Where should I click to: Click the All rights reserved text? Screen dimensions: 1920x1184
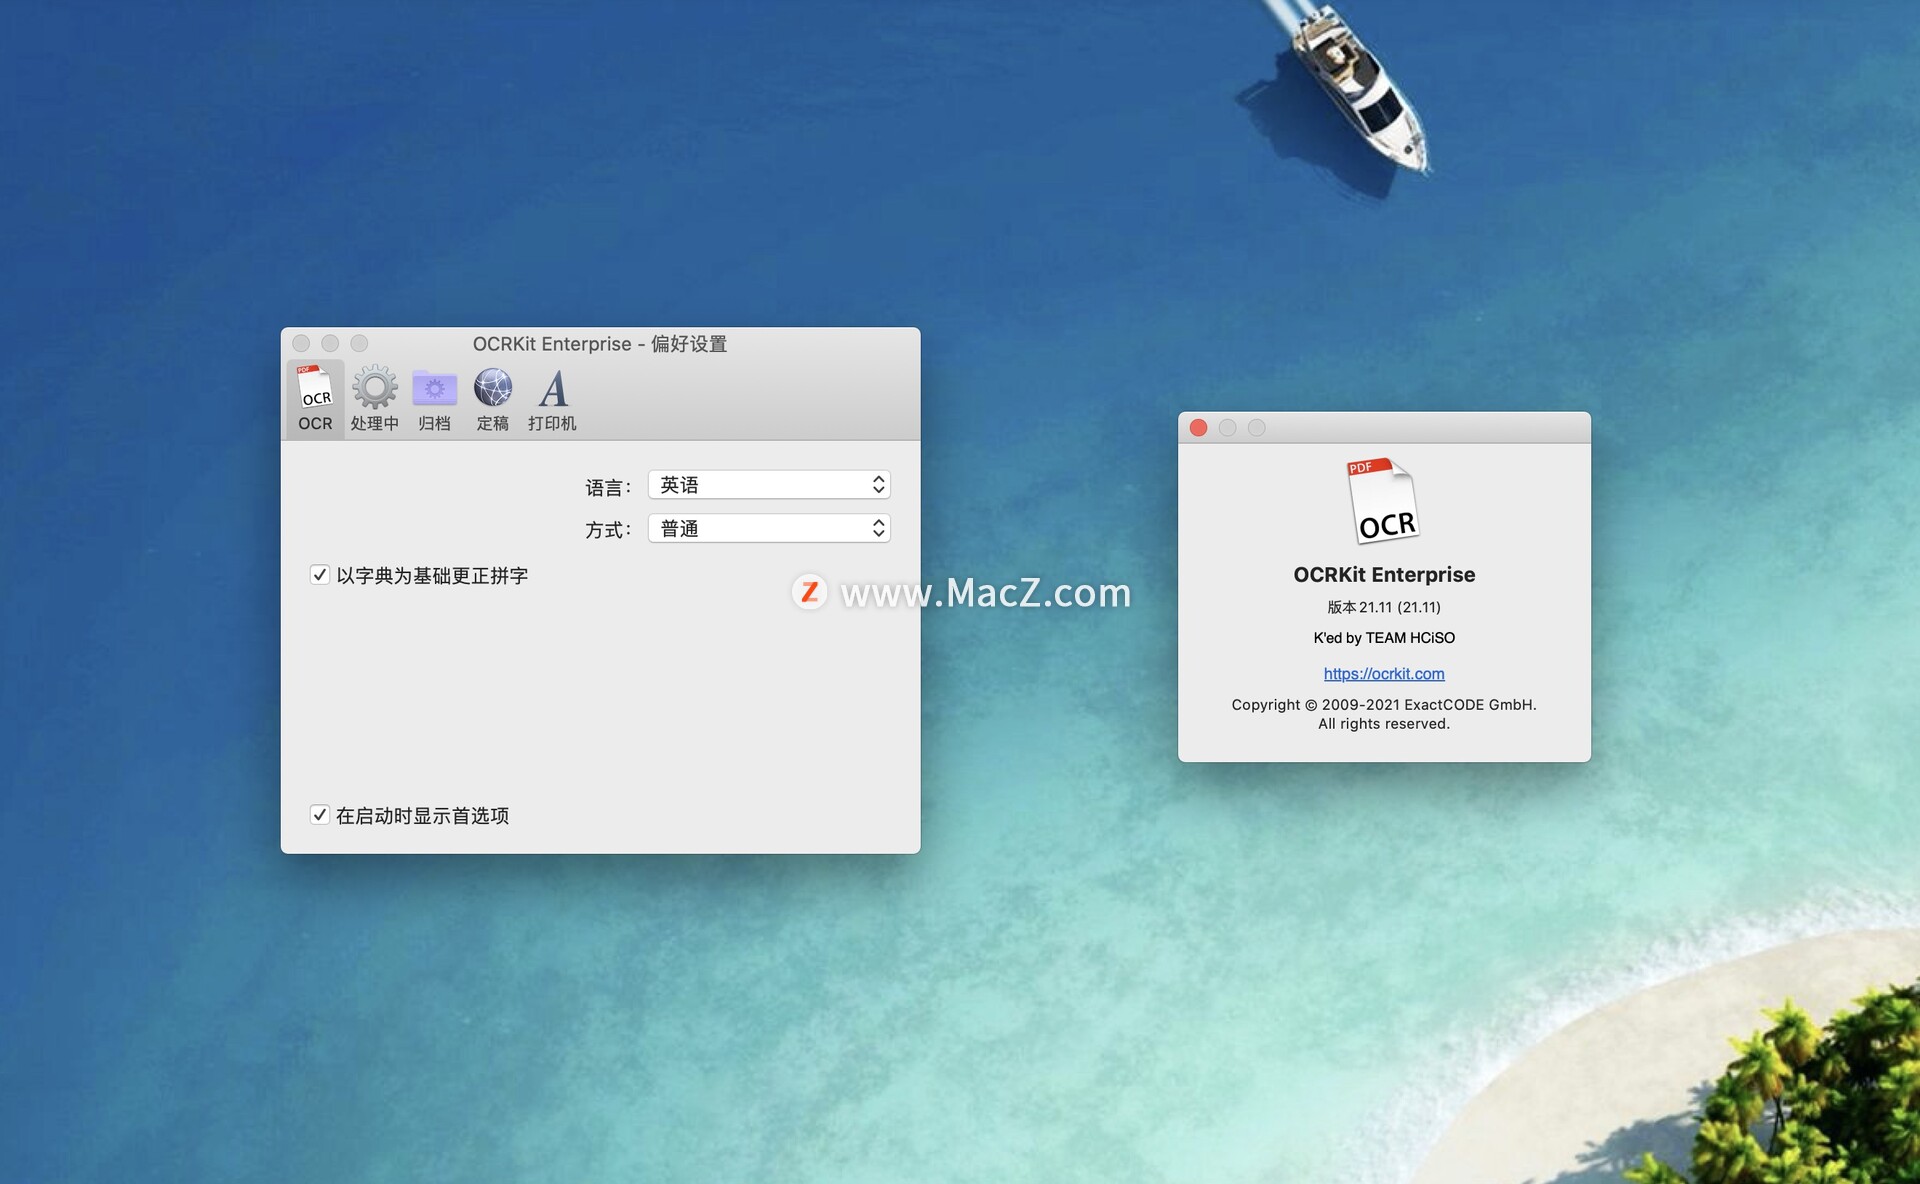[x=1384, y=724]
